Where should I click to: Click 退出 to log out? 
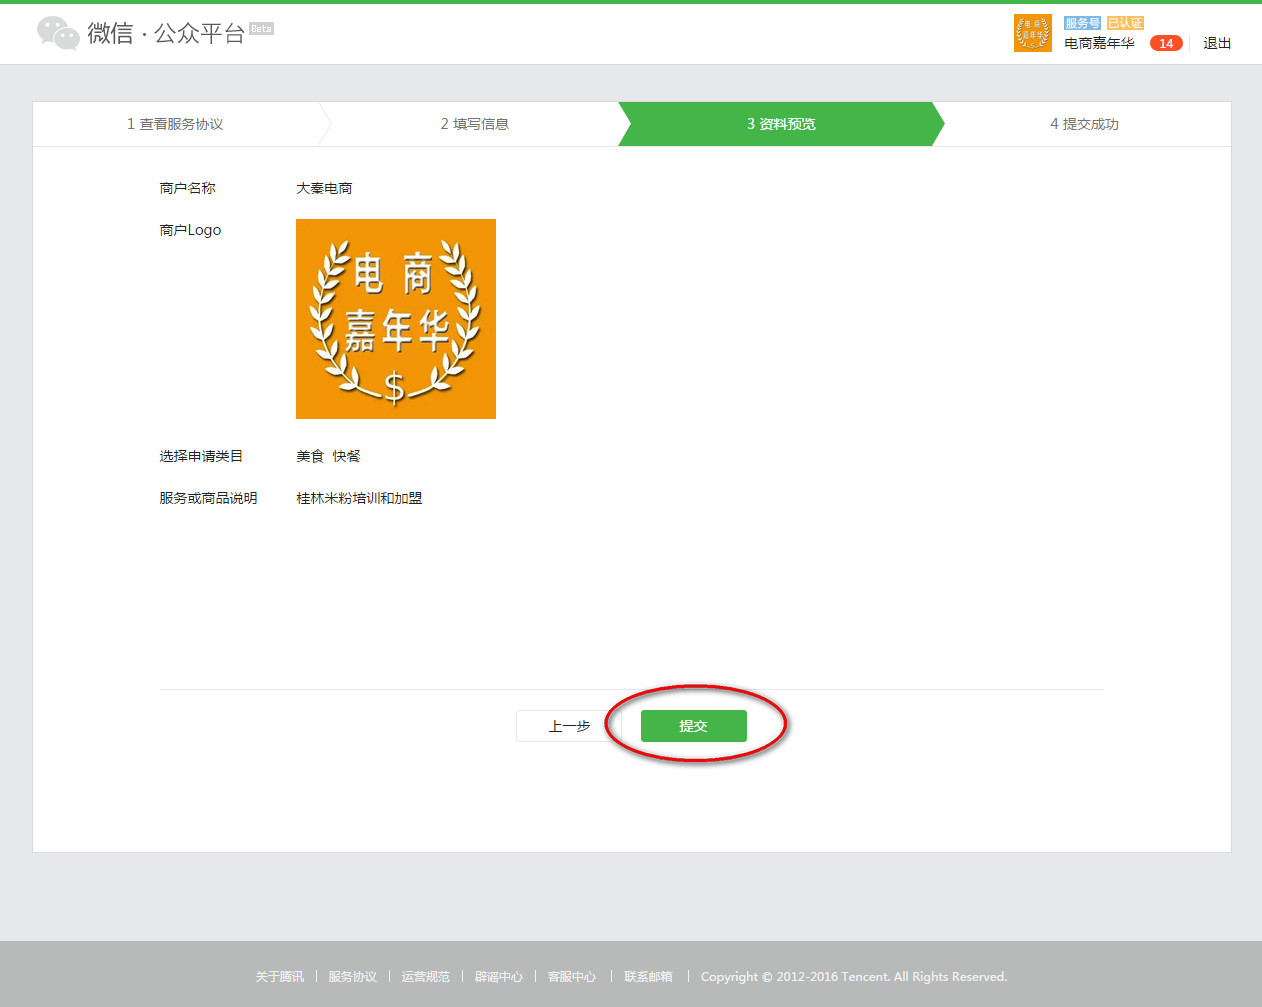[1217, 43]
